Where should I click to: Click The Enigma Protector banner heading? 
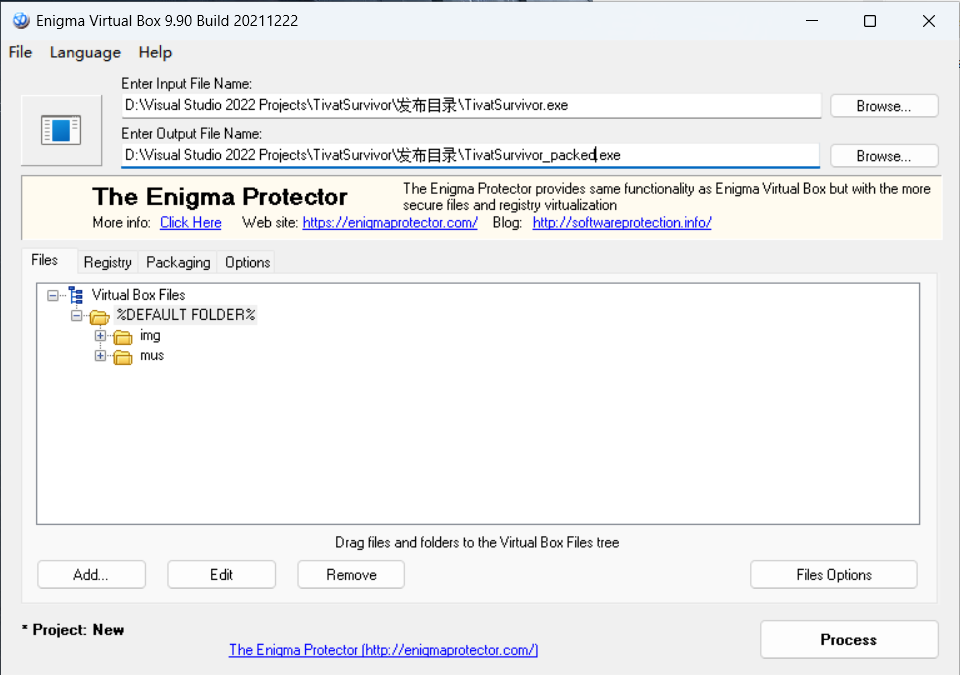[220, 197]
